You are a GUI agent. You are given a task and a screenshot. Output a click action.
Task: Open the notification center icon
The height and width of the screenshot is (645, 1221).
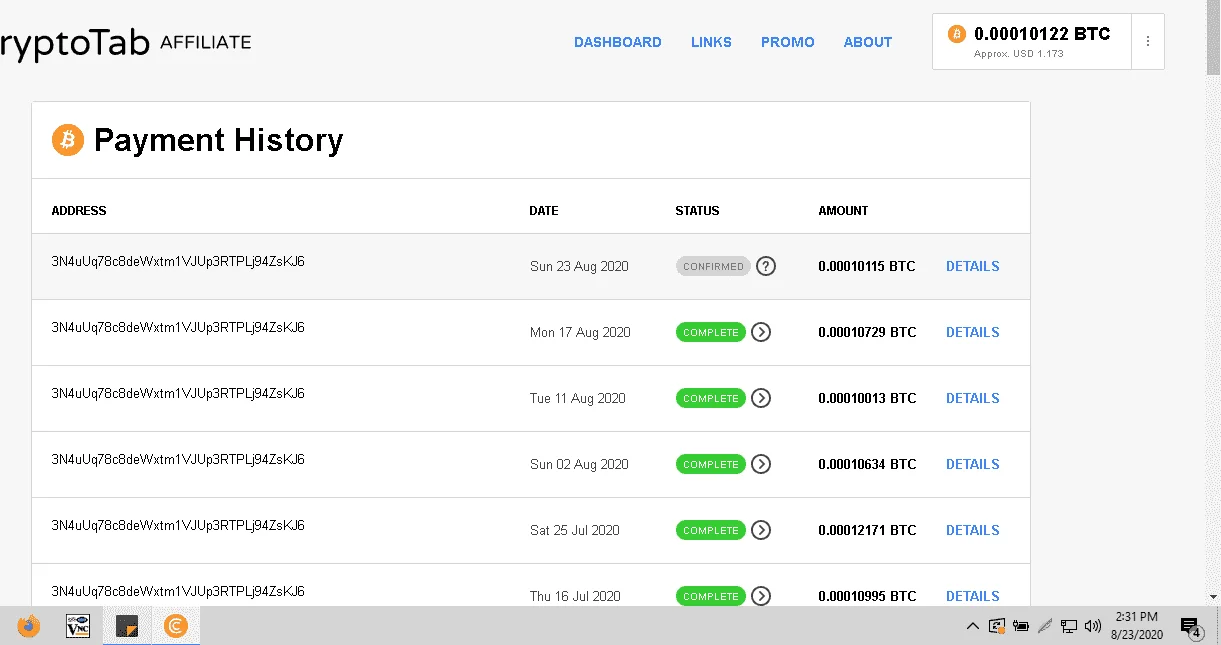click(x=1191, y=627)
